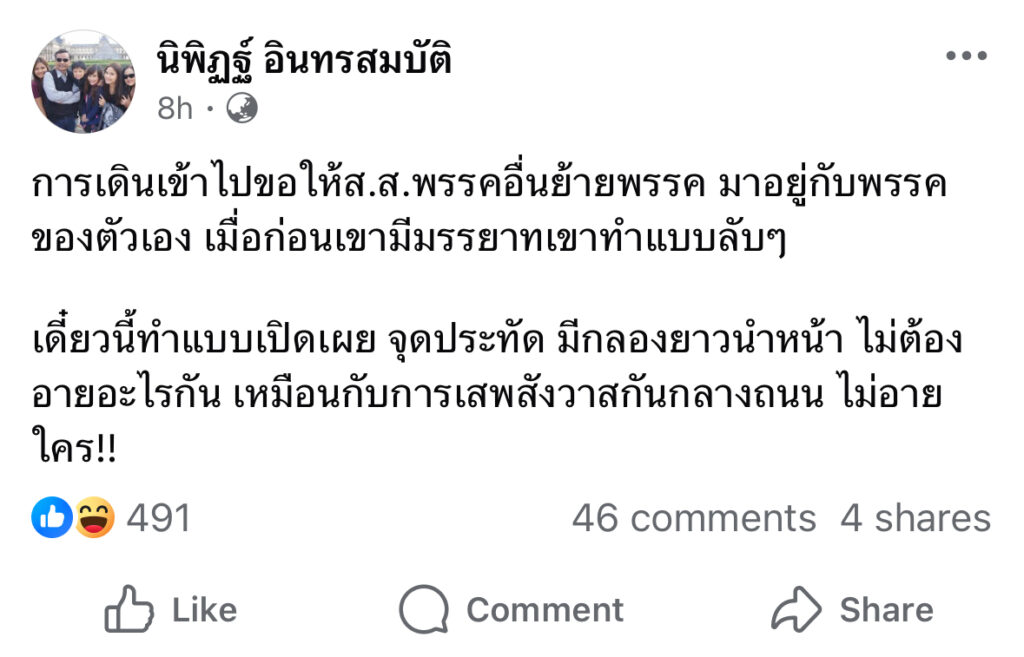This screenshot has height=657, width=1024.
Task: Click the blue thumbs-up reaction icon
Action: (50, 518)
